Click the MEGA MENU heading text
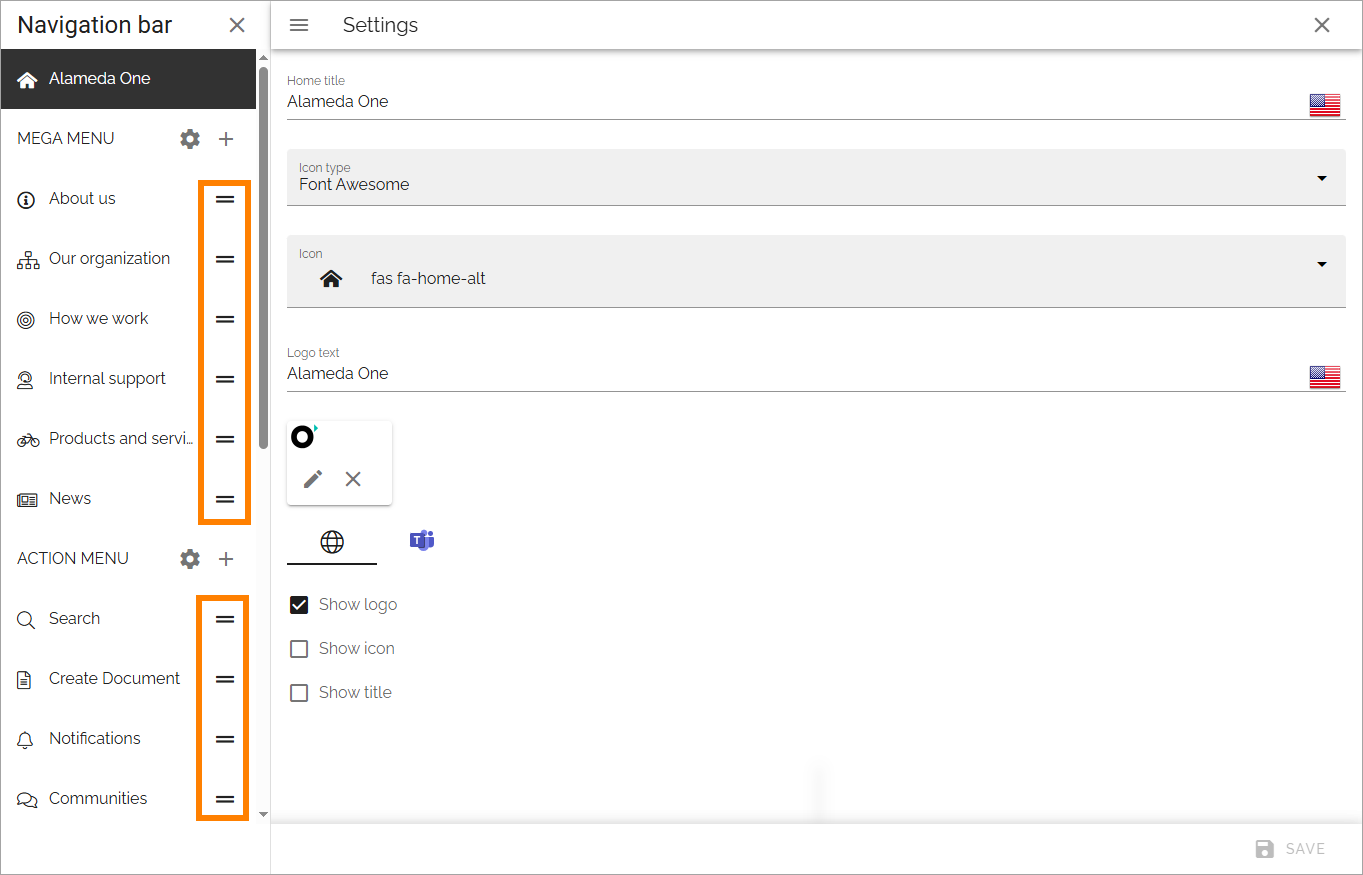The height and width of the screenshot is (875, 1363). pos(66,139)
